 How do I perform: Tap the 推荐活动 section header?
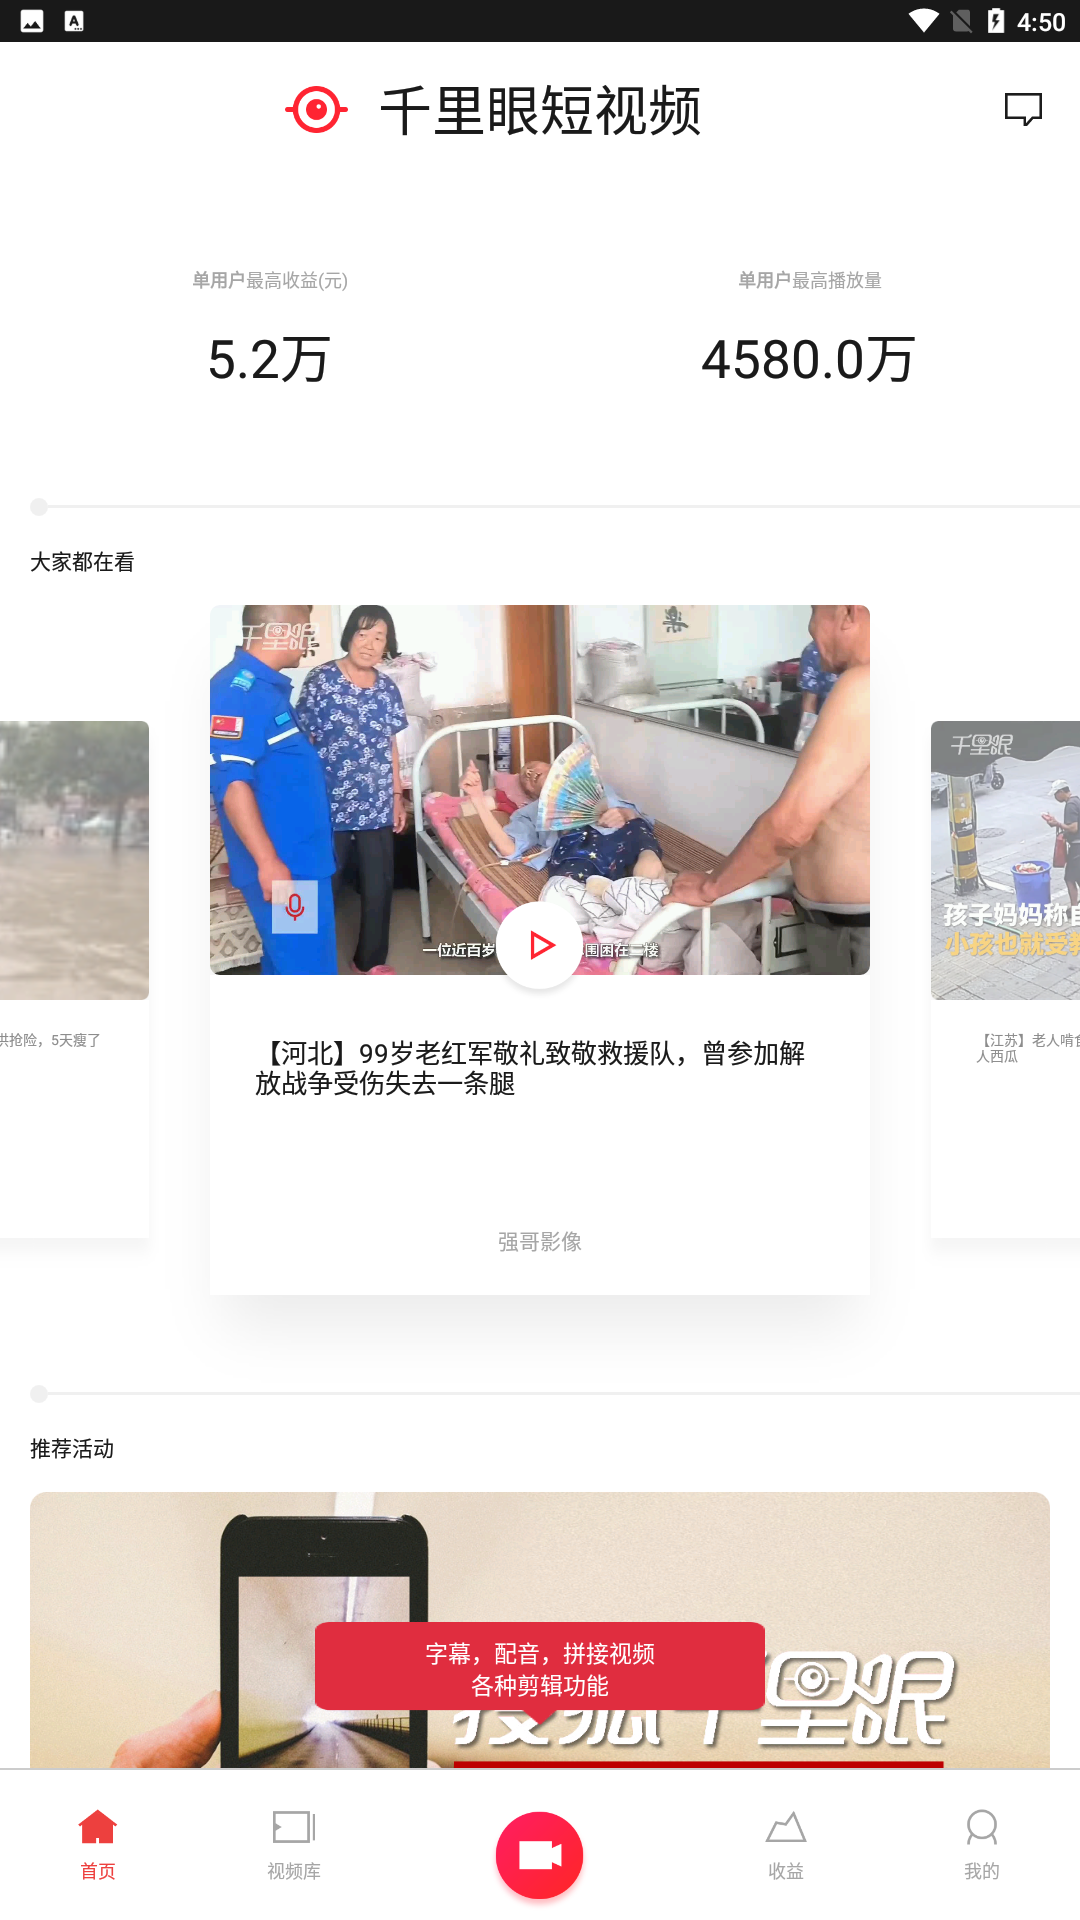click(72, 1449)
